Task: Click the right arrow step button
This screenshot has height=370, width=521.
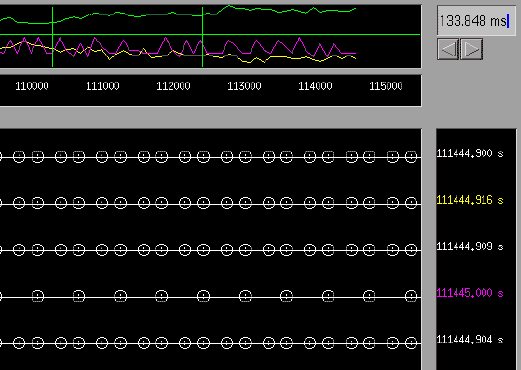Action: coord(471,49)
